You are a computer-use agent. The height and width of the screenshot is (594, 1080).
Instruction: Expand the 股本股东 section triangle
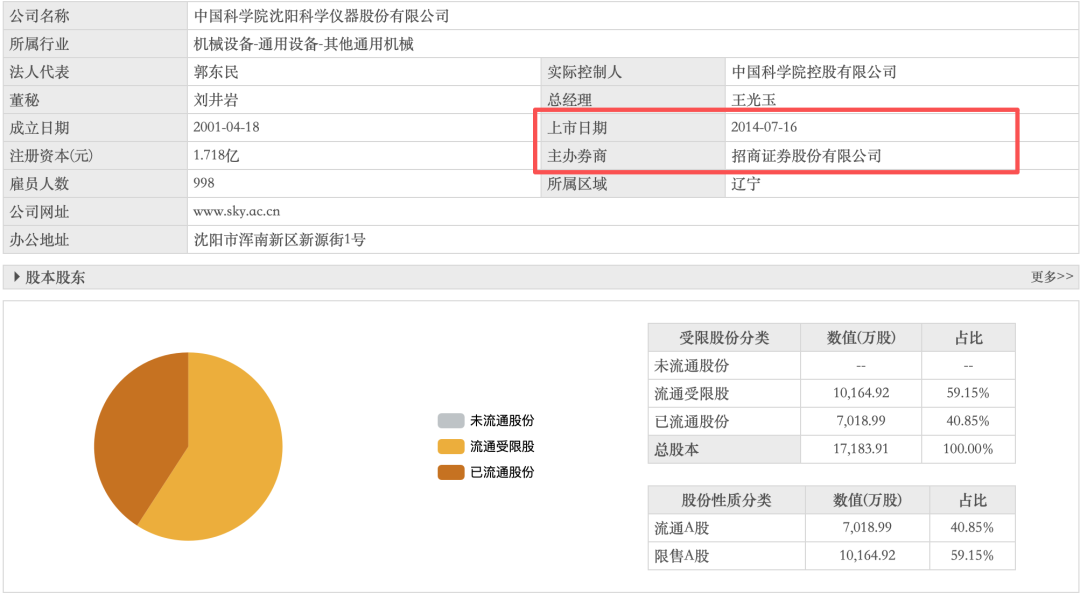(16, 277)
